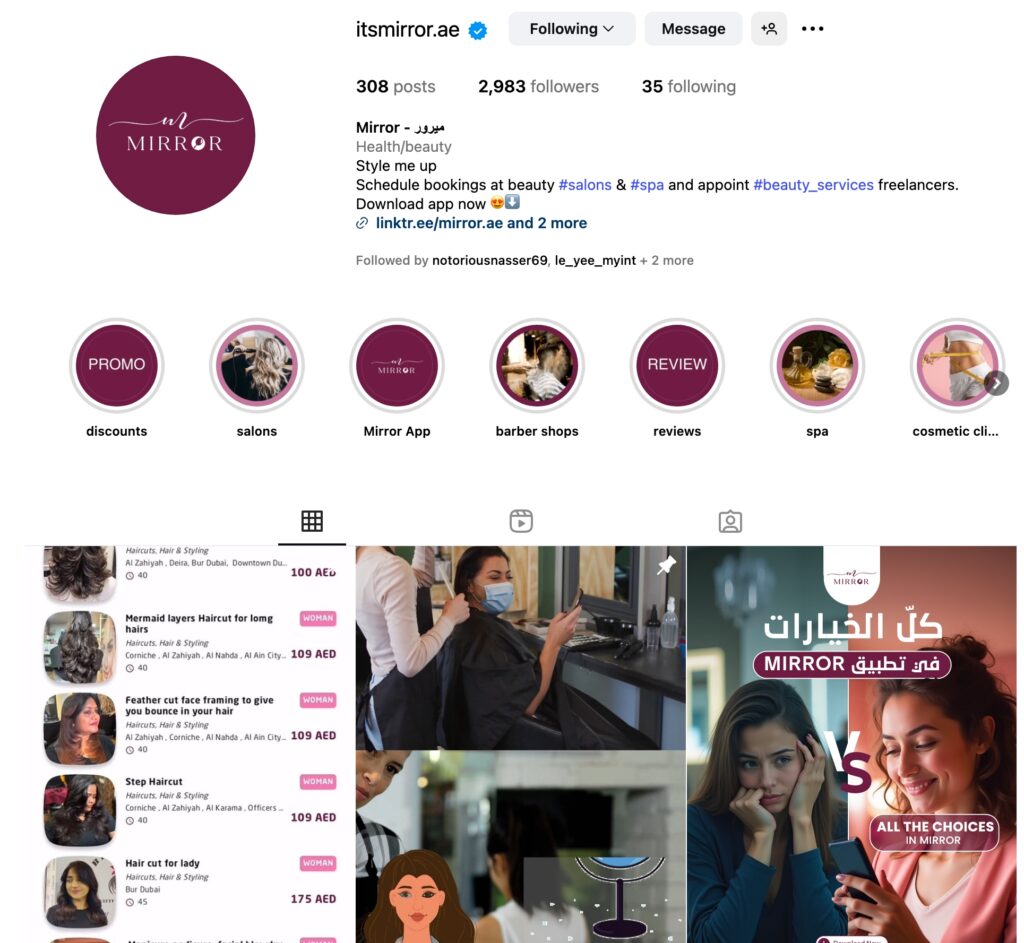View the 2,983 followers list

click(538, 87)
